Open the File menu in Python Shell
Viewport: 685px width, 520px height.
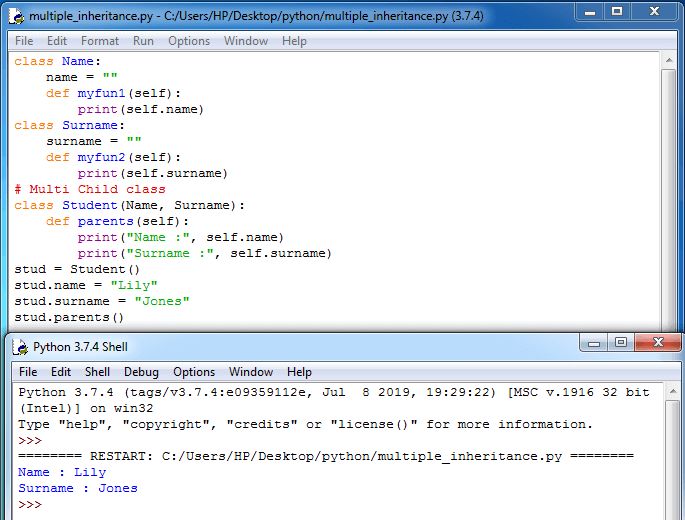28,372
